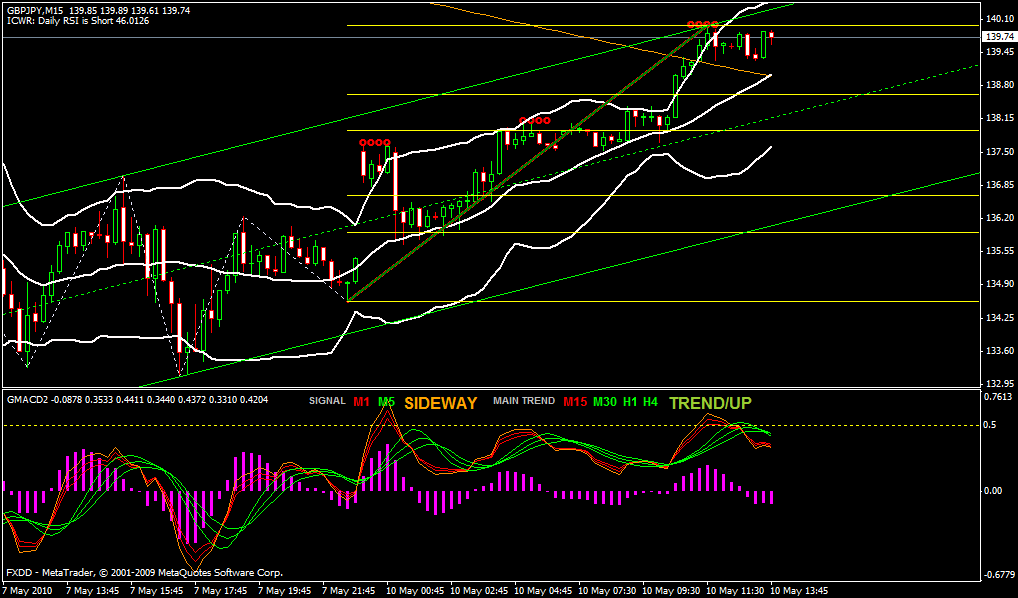Viewport: 1018px width, 598px height.
Task: Select the 10 May 13:45 time label
Action: [x=797, y=591]
